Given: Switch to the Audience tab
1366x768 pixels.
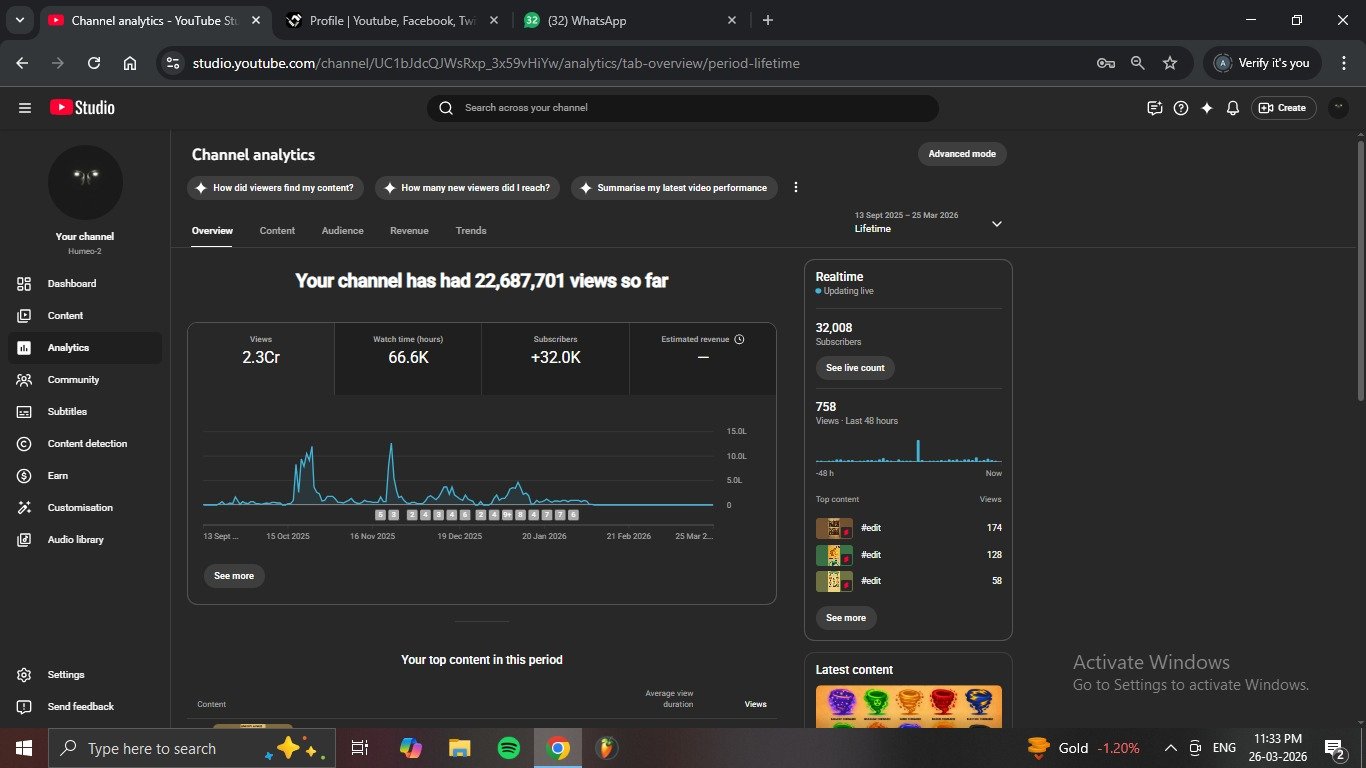Looking at the screenshot, I should pyautogui.click(x=342, y=231).
